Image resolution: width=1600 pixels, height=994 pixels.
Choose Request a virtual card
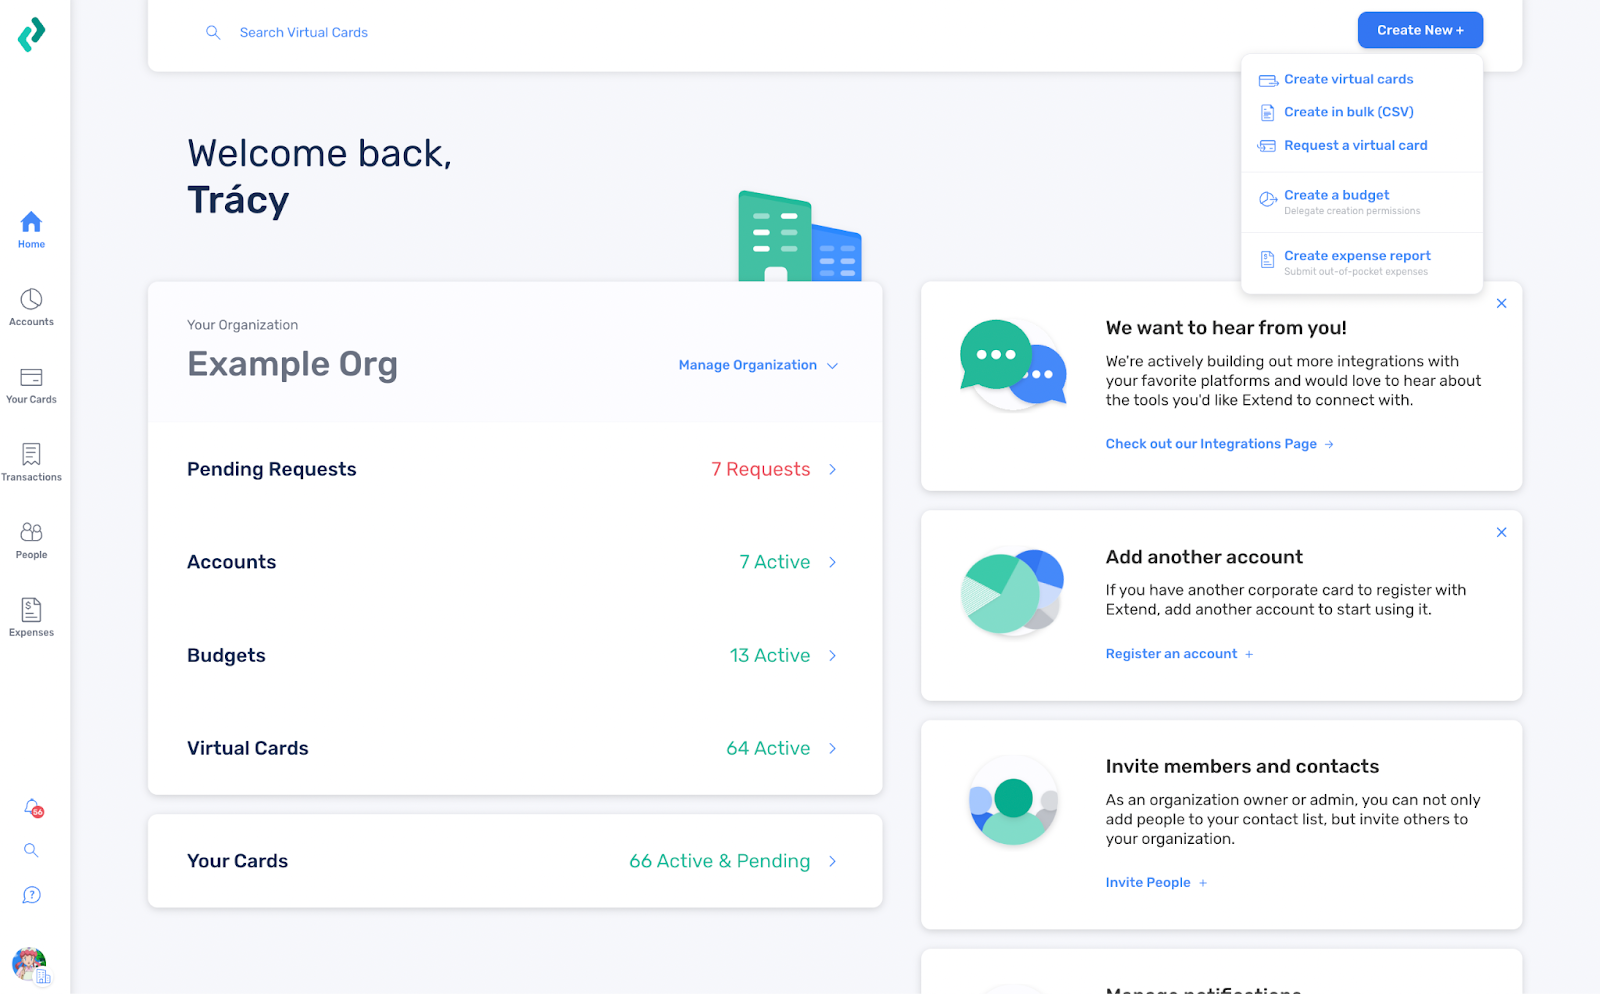[1355, 145]
